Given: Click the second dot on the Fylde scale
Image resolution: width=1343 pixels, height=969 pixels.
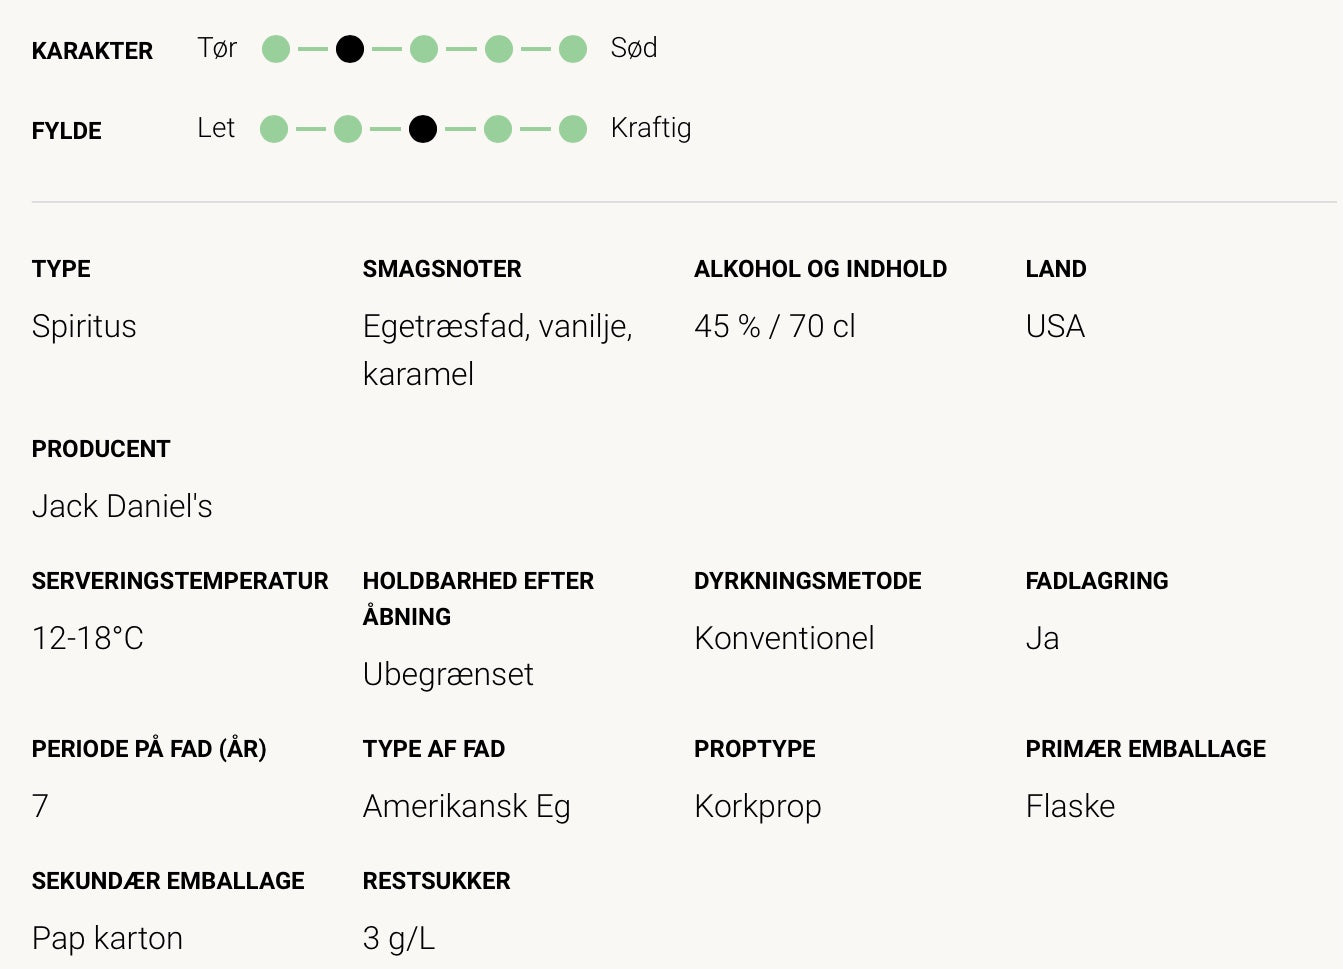Looking at the screenshot, I should 348,129.
